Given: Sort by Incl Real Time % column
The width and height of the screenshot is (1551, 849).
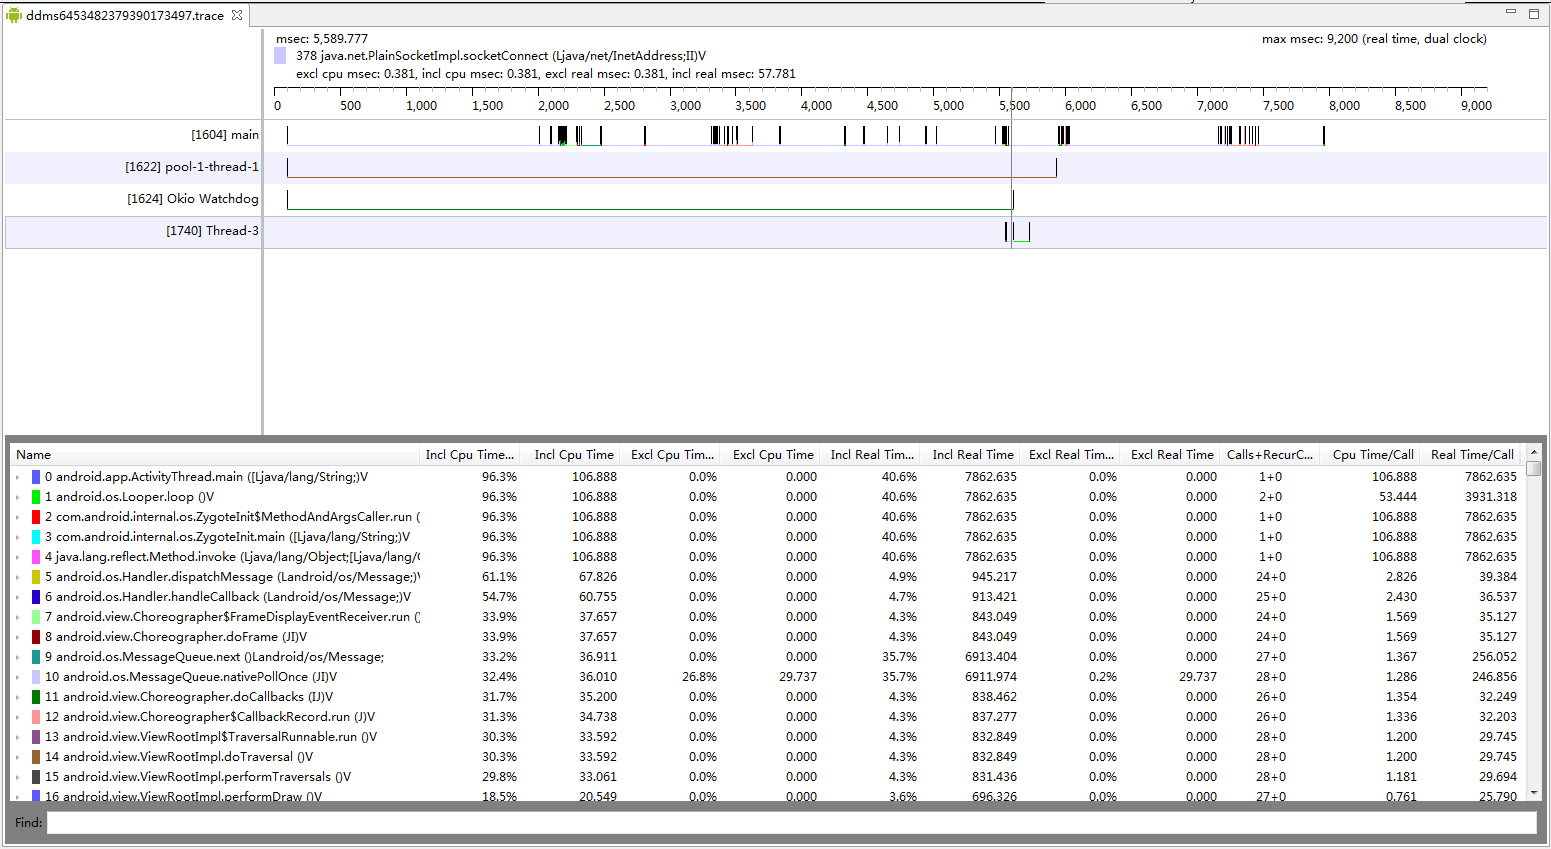Looking at the screenshot, I should point(870,455).
